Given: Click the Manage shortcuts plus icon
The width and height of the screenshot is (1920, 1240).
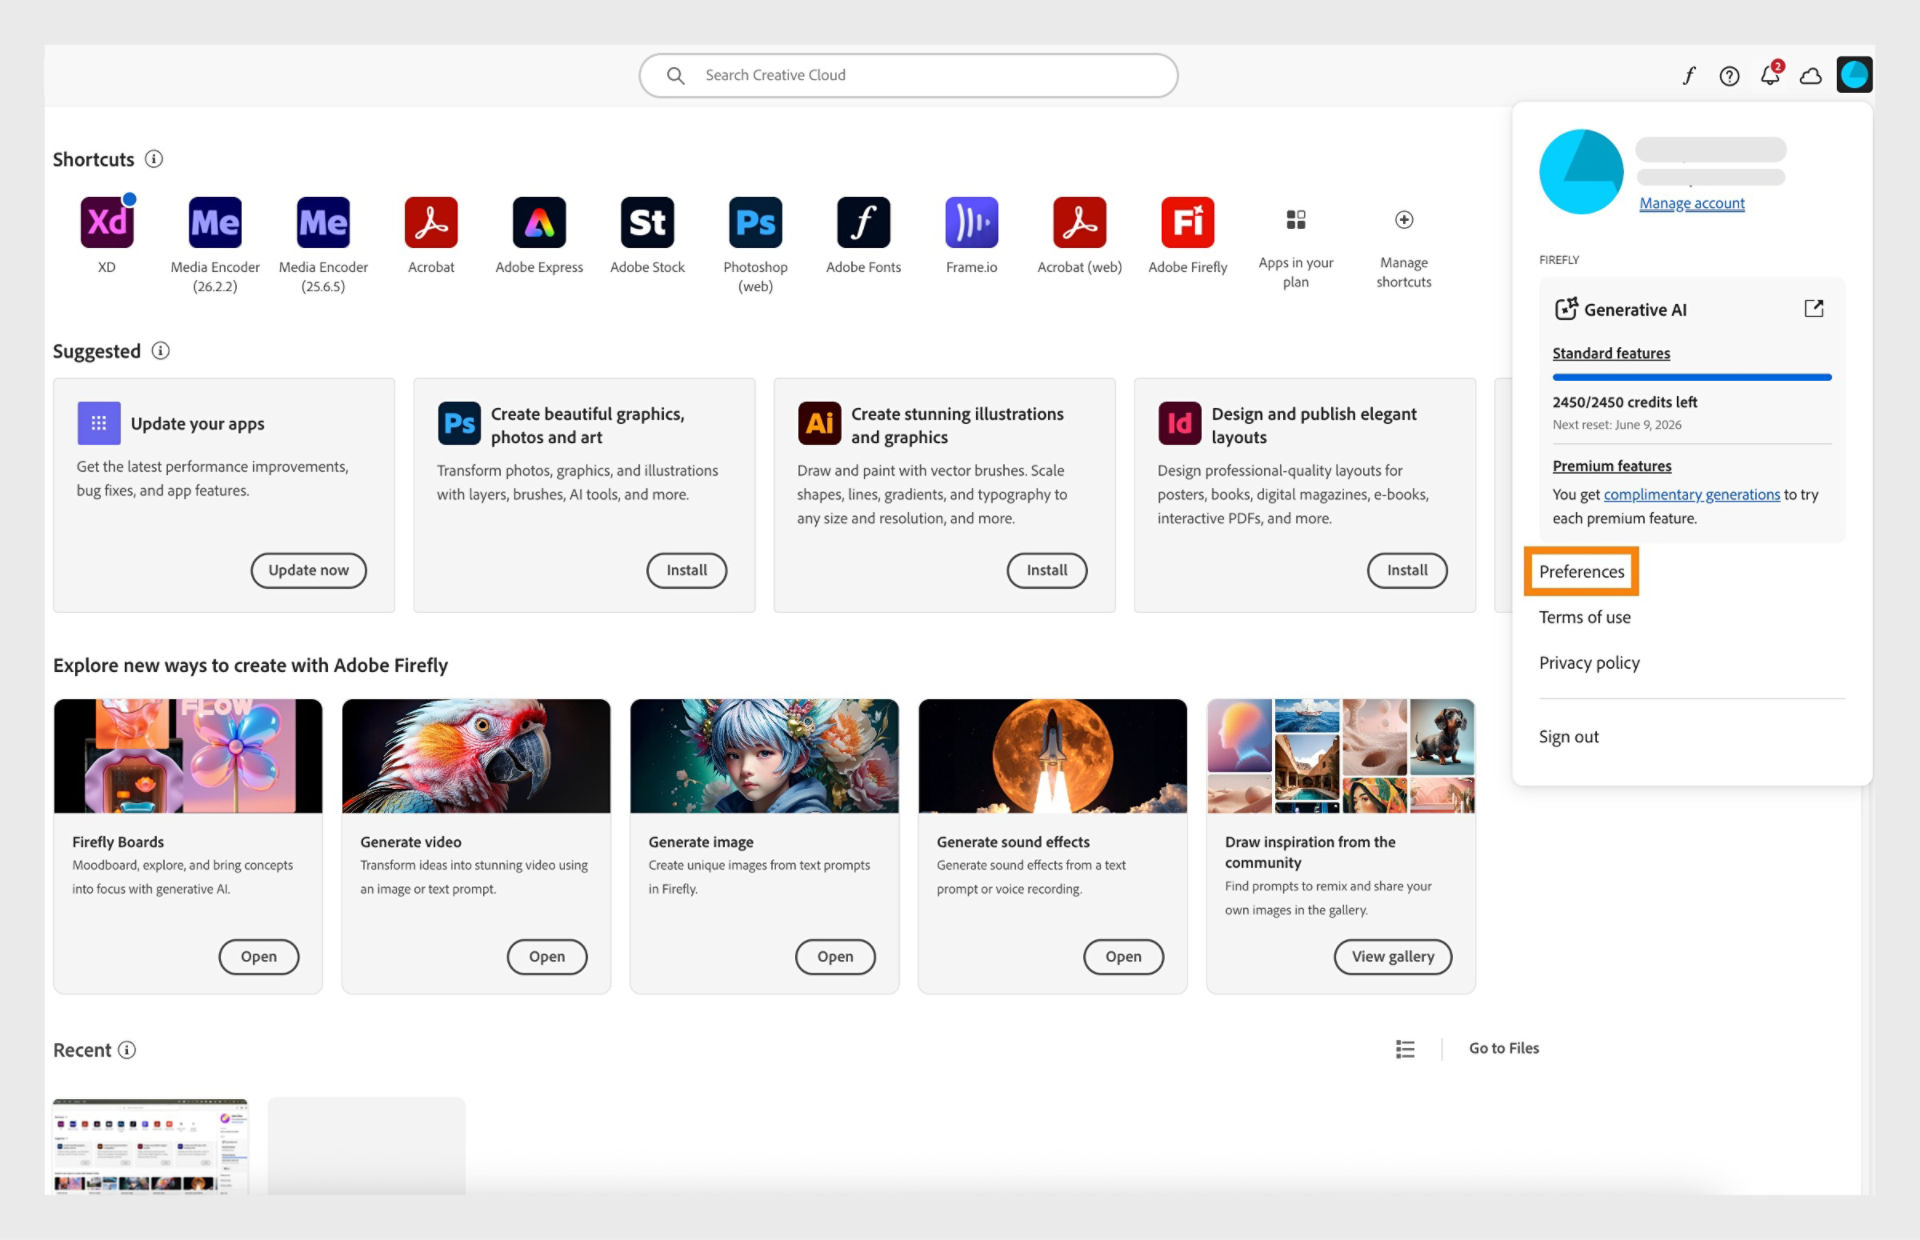Looking at the screenshot, I should point(1404,219).
